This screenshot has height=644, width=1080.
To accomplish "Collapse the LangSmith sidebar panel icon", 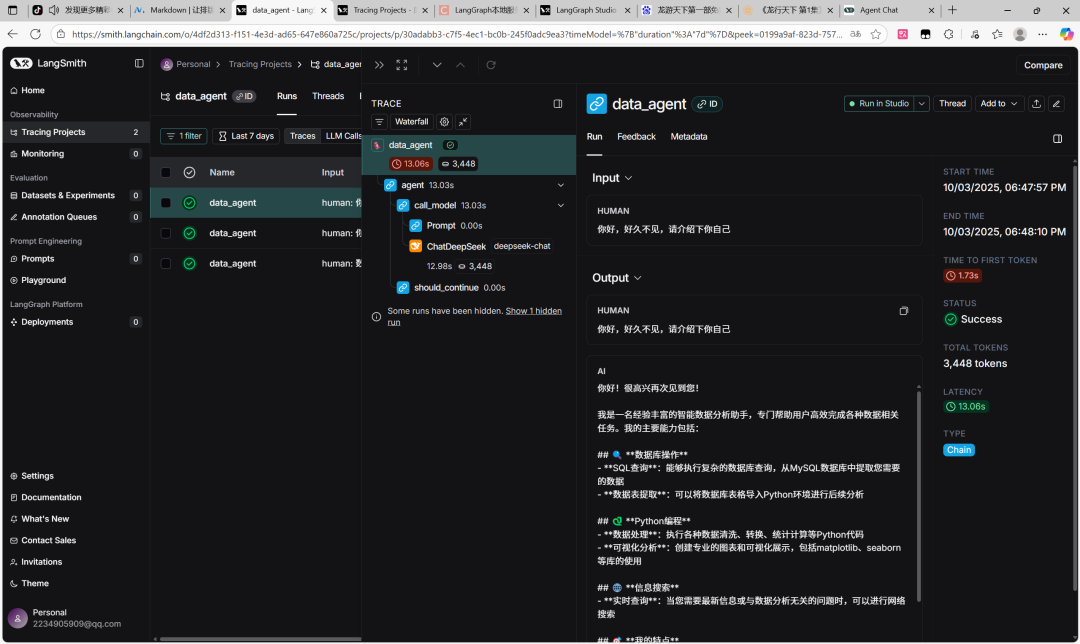I will [x=139, y=63].
